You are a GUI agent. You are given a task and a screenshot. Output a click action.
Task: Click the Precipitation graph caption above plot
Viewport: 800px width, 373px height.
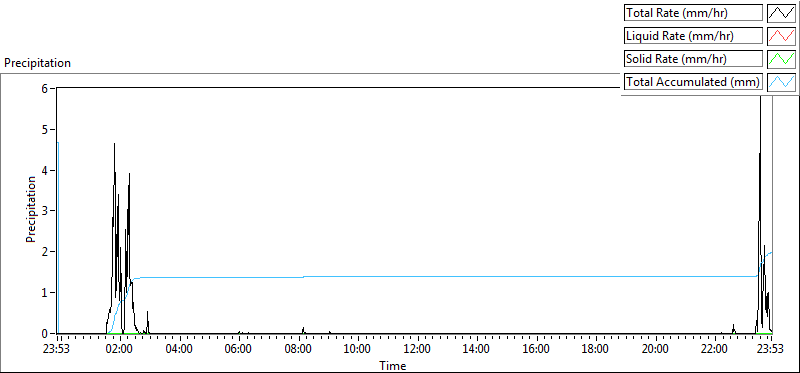(x=38, y=63)
